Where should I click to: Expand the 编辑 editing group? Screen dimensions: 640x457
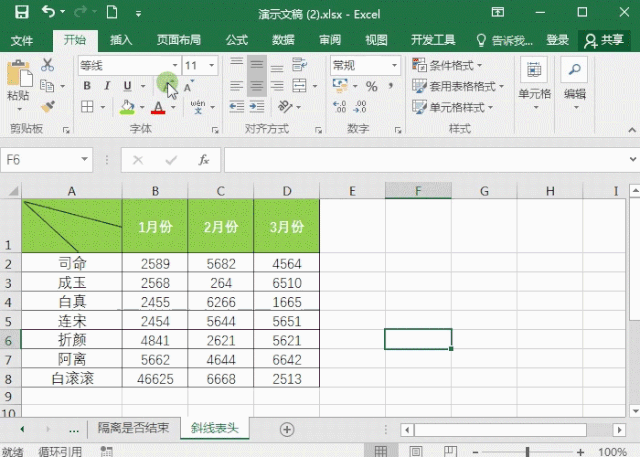click(x=575, y=84)
